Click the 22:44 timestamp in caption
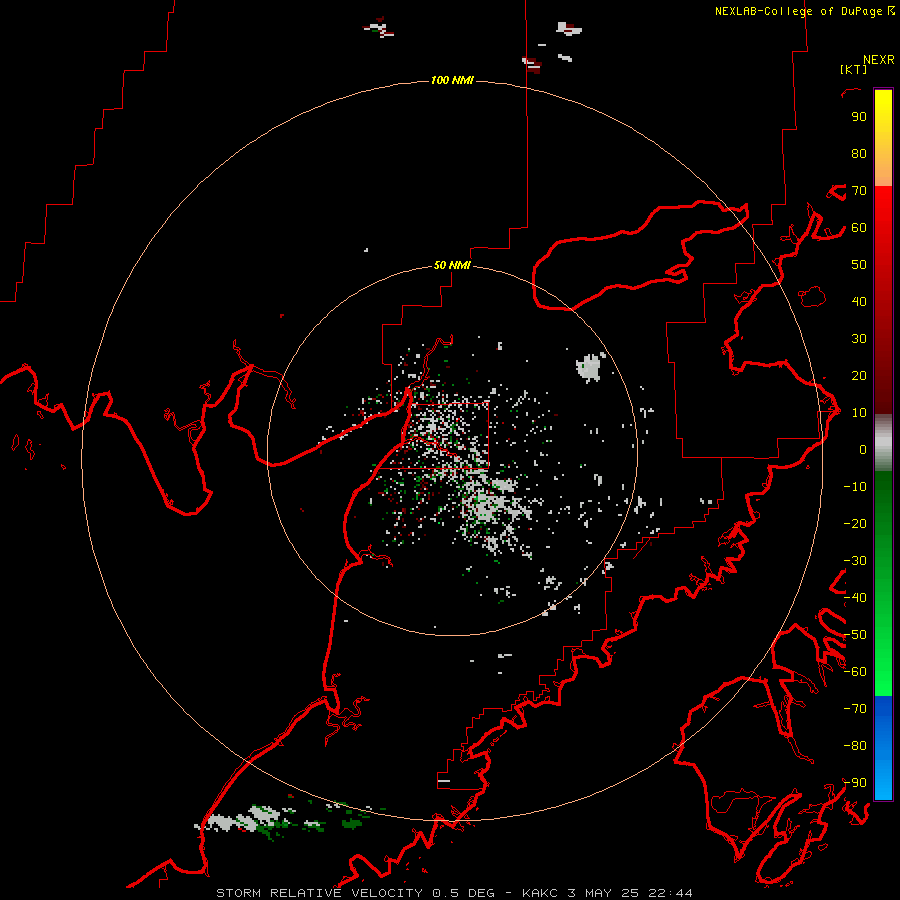Image resolution: width=900 pixels, height=900 pixels. (x=670, y=893)
